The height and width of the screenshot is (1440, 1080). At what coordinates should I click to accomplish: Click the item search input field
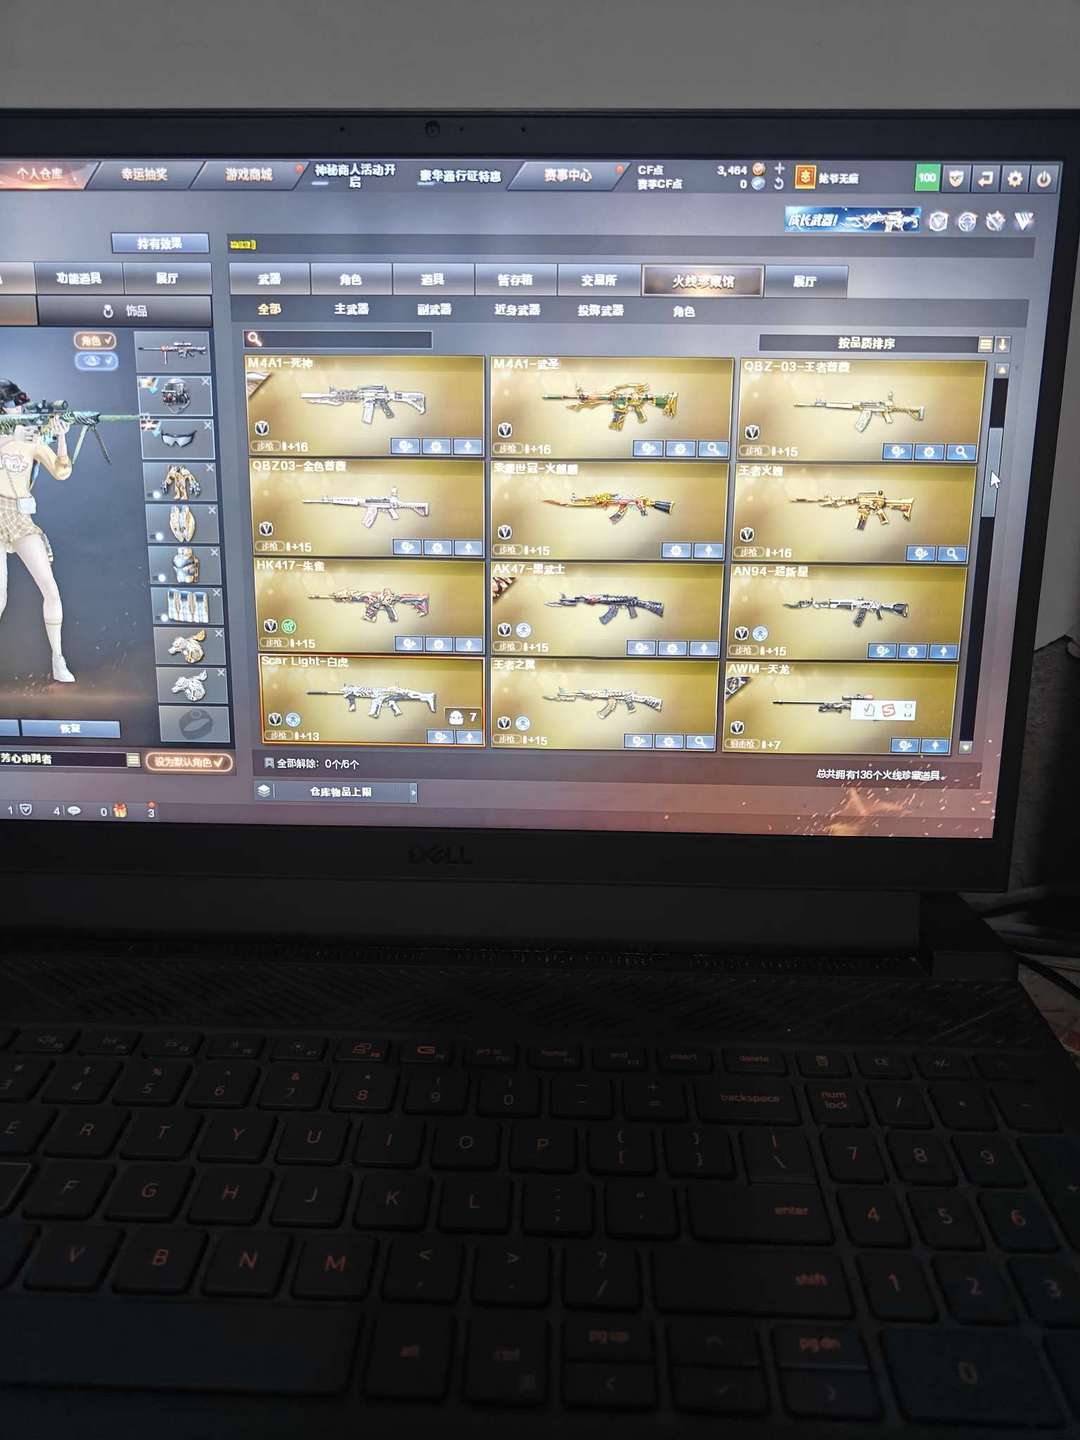(x=339, y=339)
